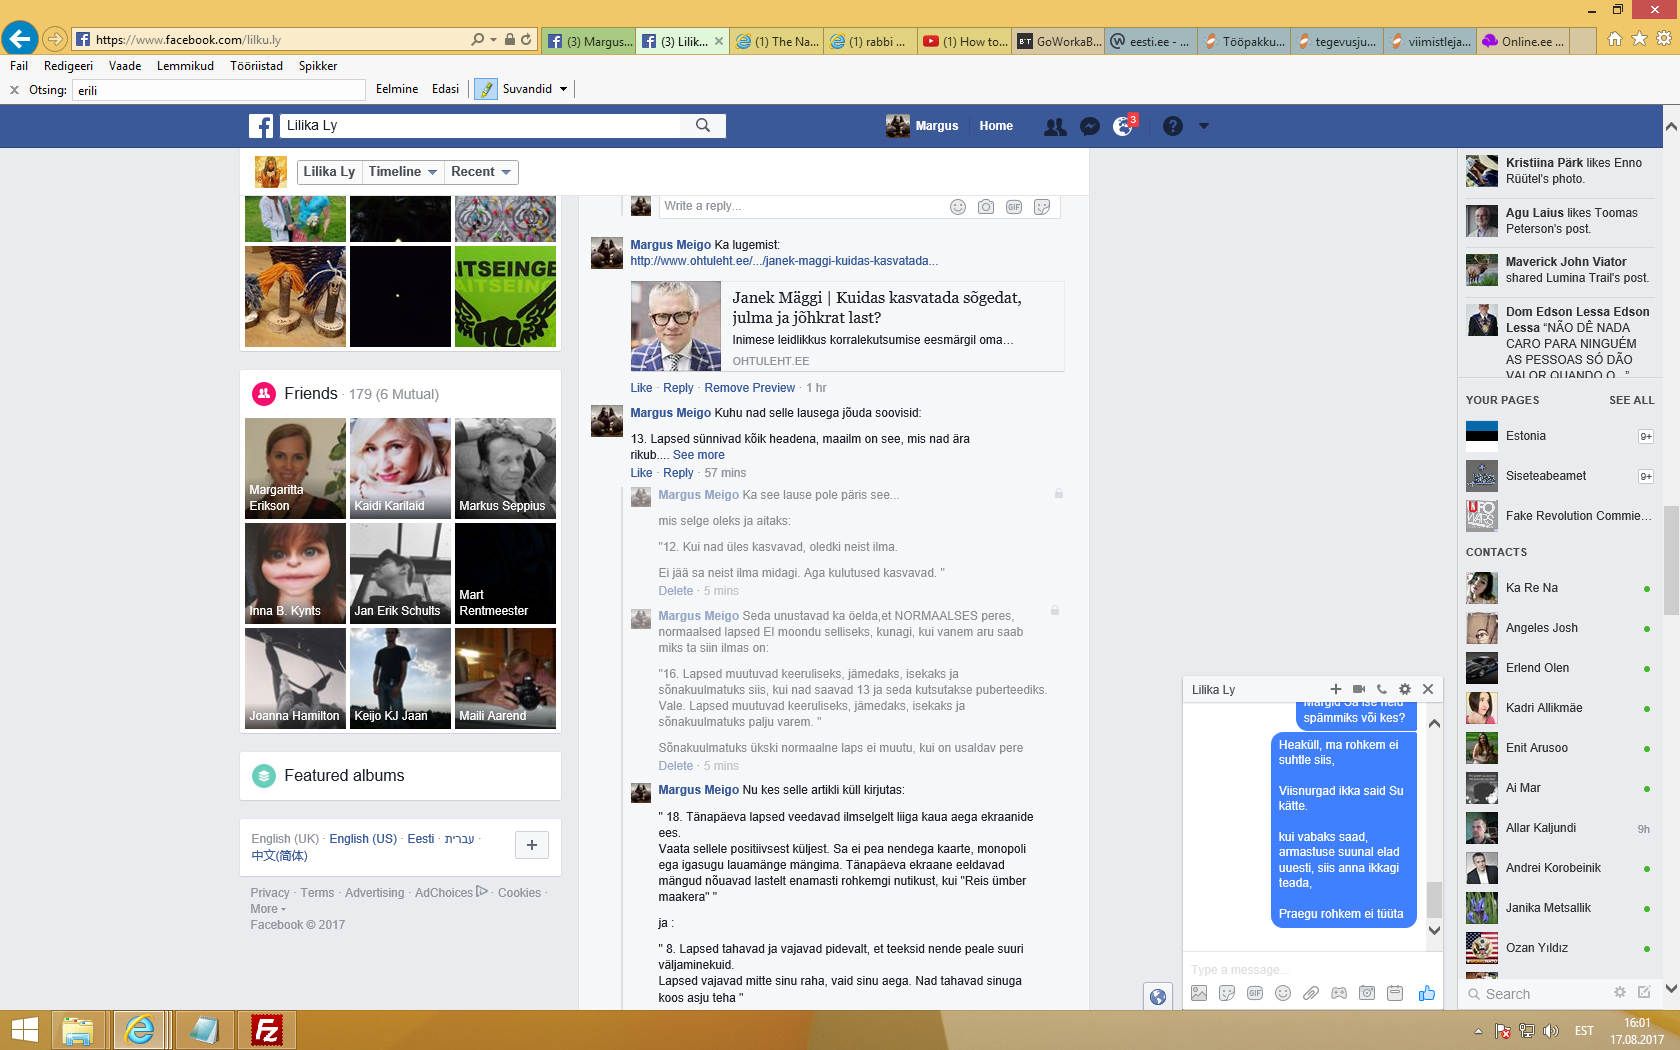Open Messenger icon in the blue bar
This screenshot has width=1680, height=1050.
coord(1090,127)
